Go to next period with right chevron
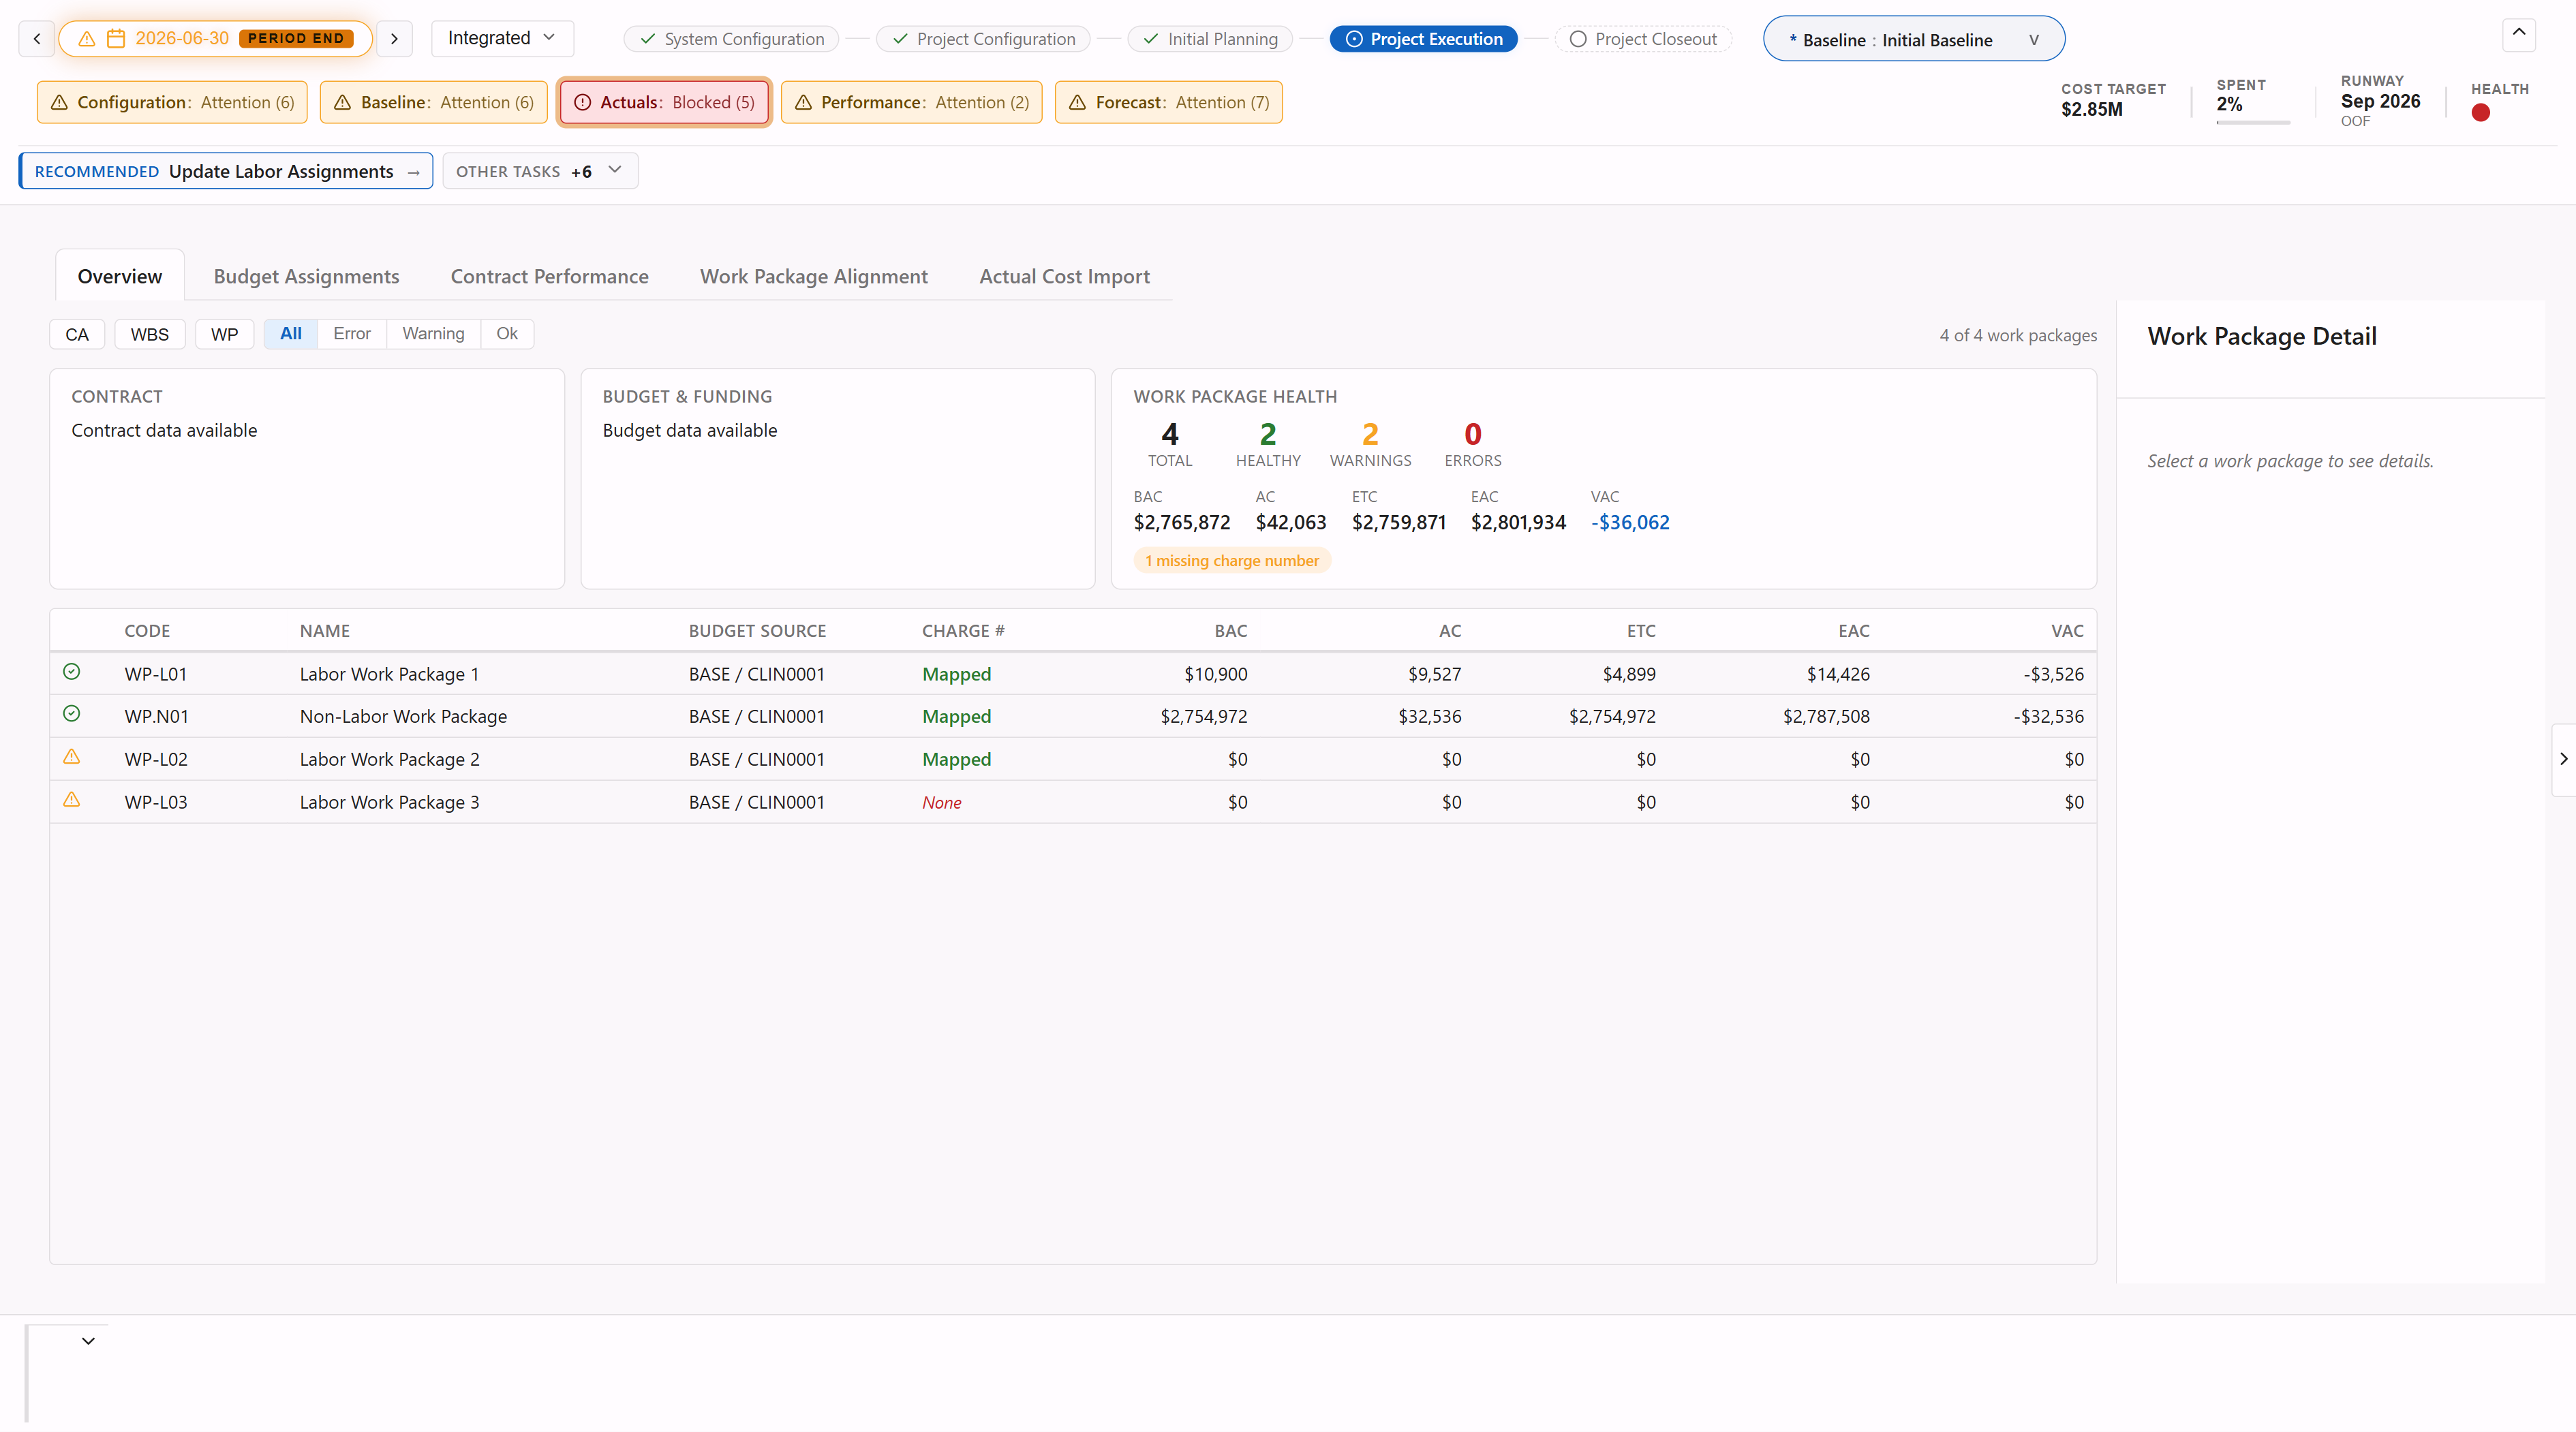The width and height of the screenshot is (2576, 1432). click(394, 39)
